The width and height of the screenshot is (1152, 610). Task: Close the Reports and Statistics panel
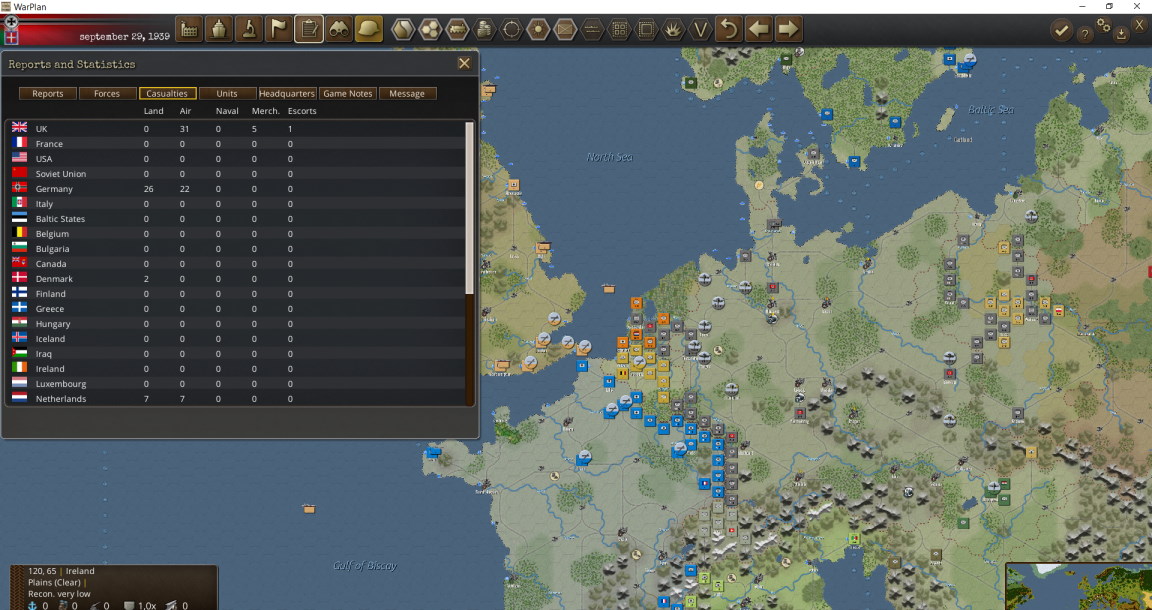tap(464, 63)
